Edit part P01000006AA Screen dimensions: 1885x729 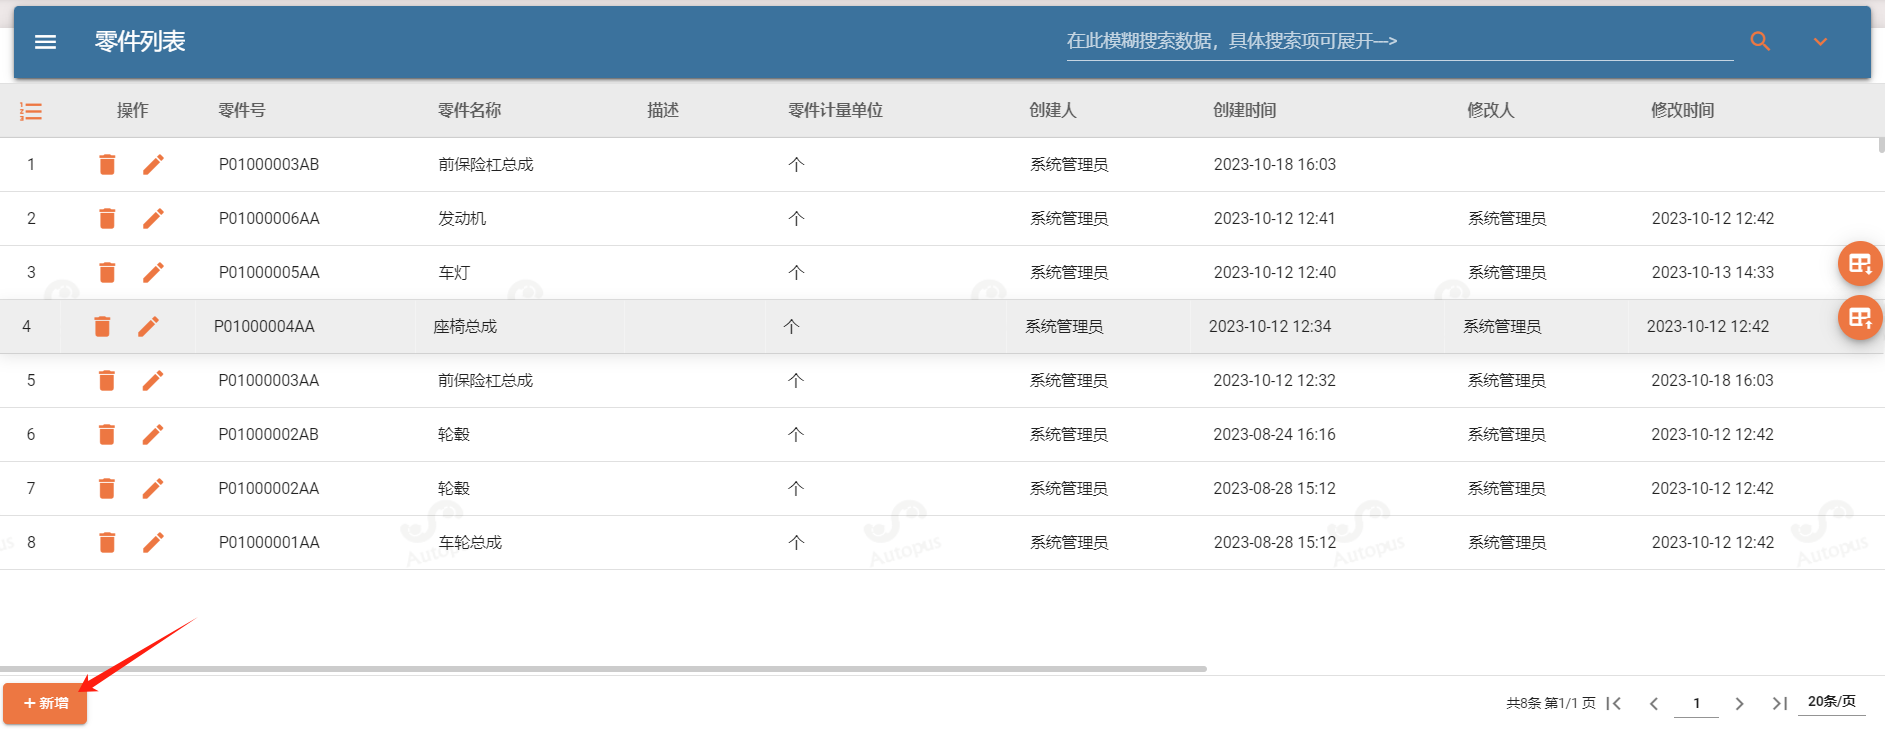click(153, 218)
